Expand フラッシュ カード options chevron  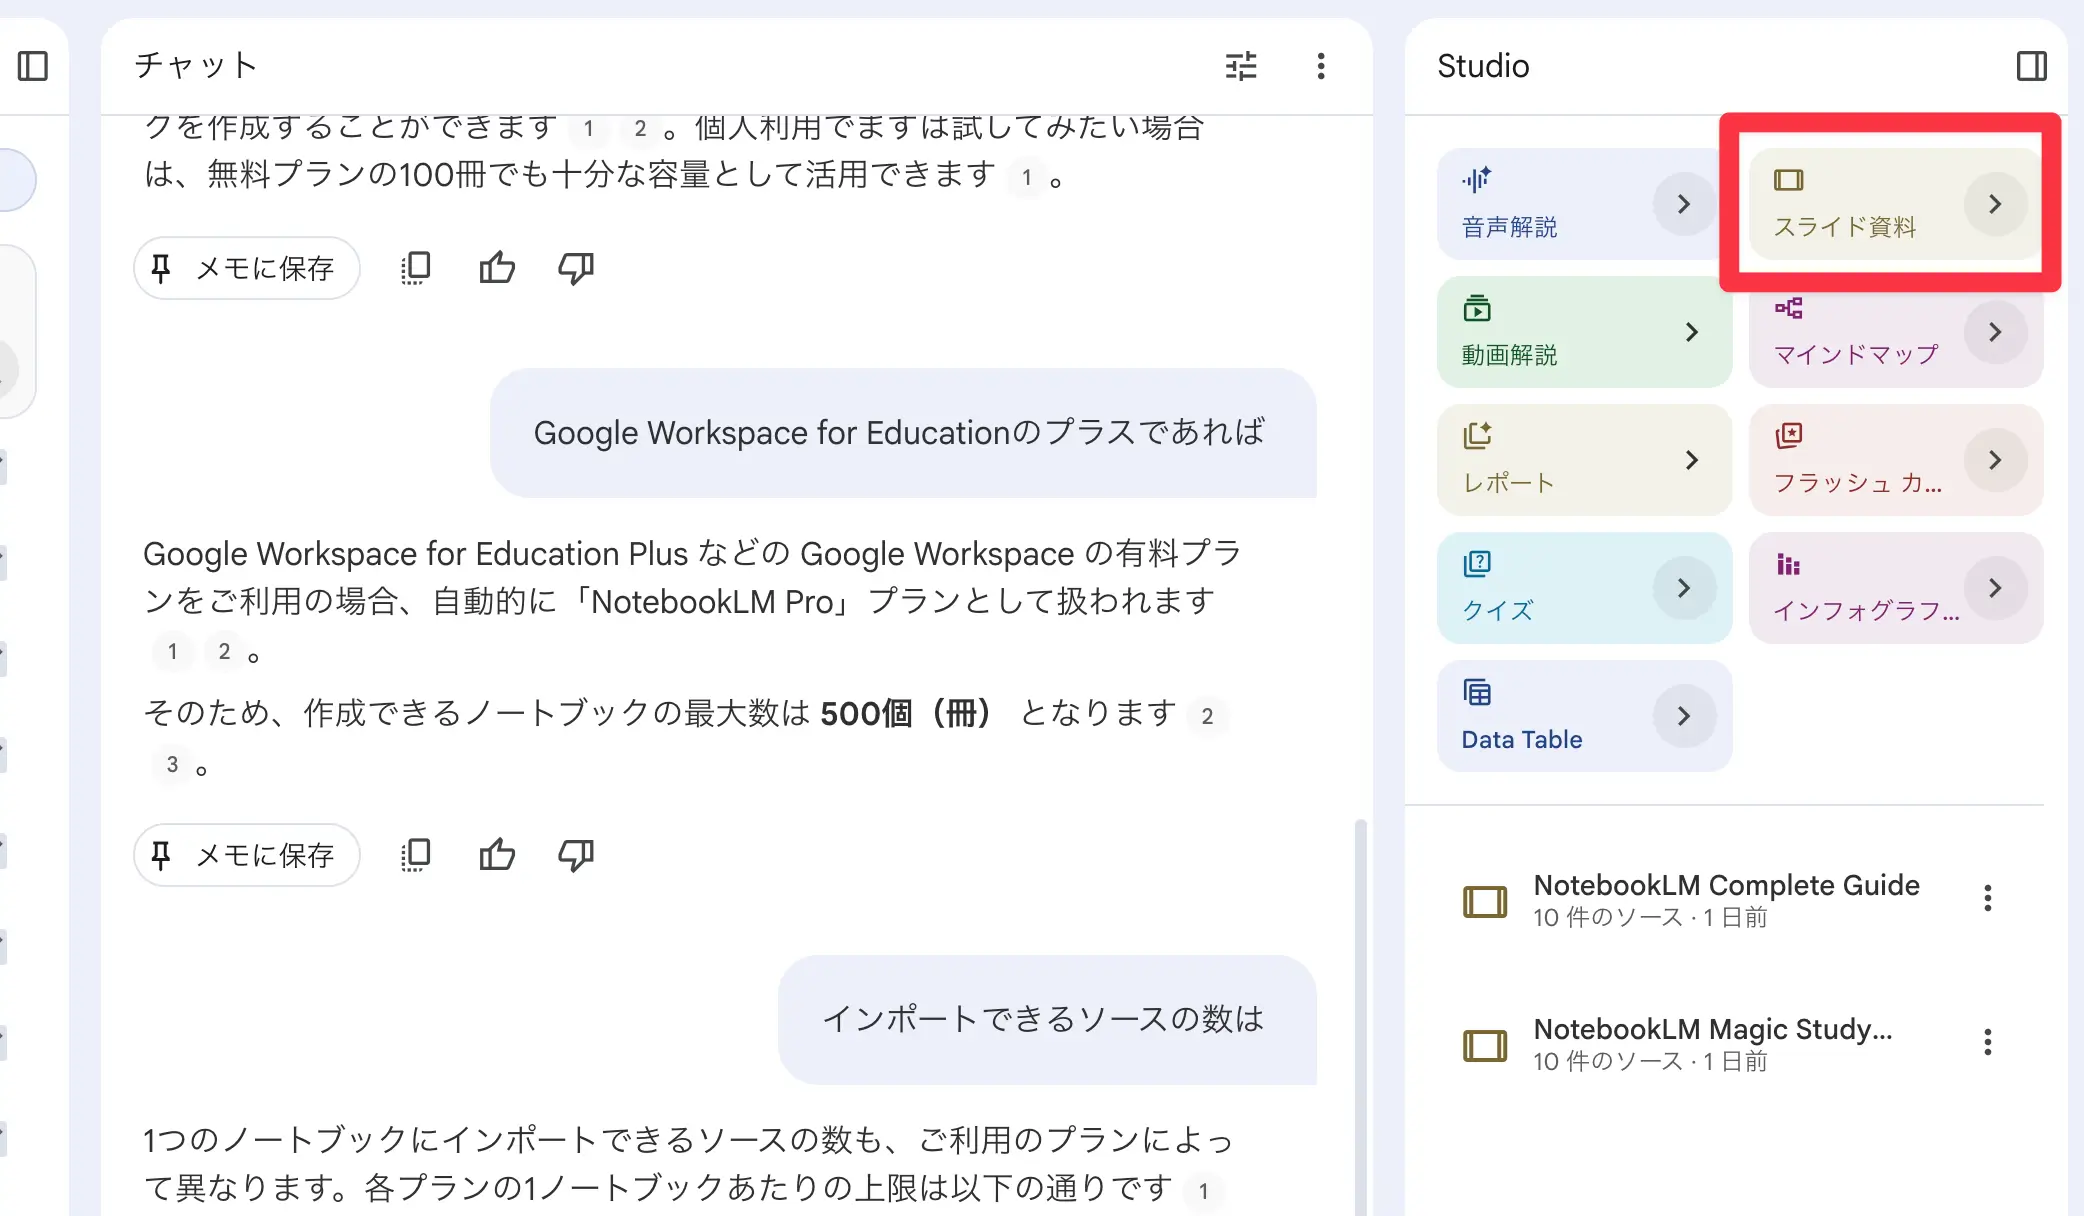click(x=1995, y=460)
